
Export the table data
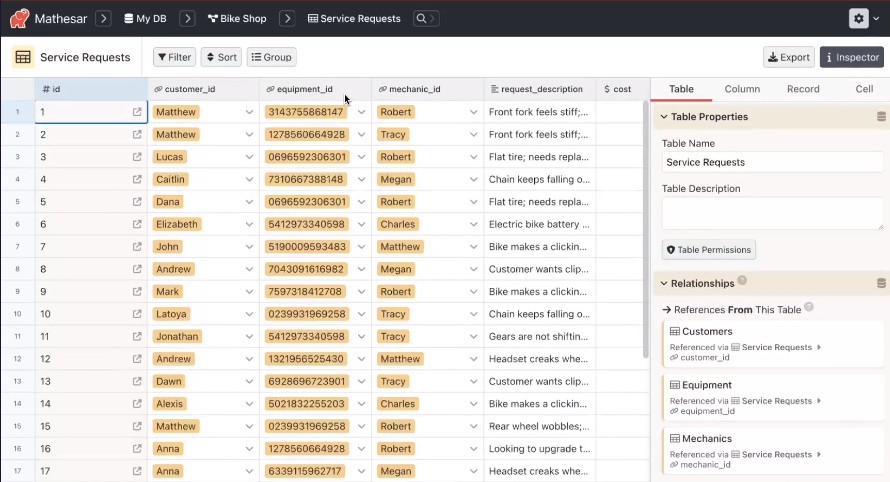click(x=789, y=57)
